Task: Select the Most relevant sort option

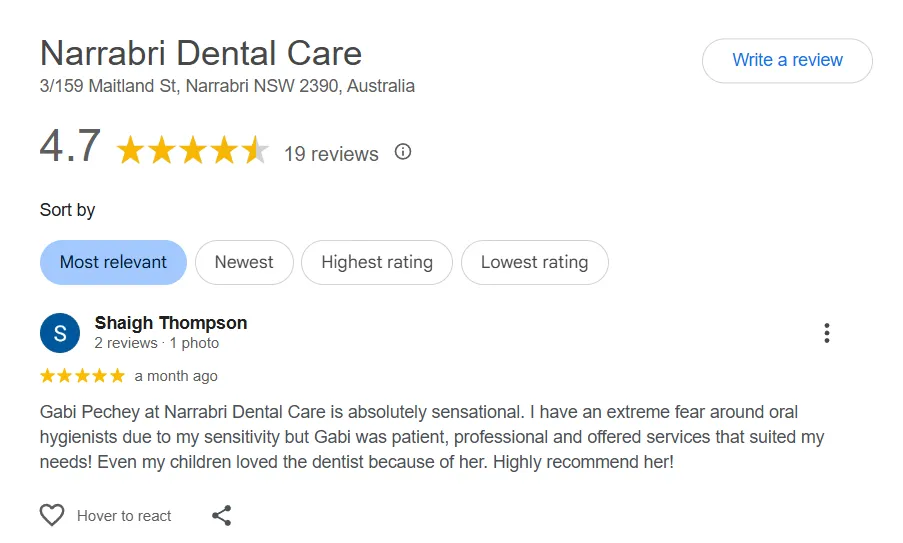Action: click(113, 262)
